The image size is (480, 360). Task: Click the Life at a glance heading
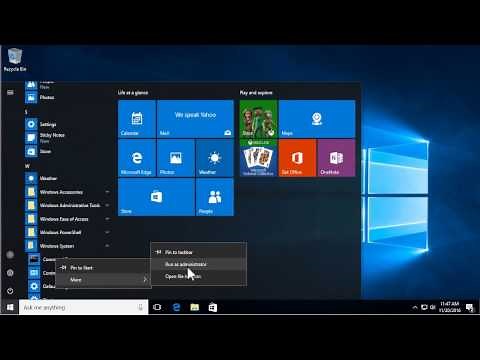[133, 92]
